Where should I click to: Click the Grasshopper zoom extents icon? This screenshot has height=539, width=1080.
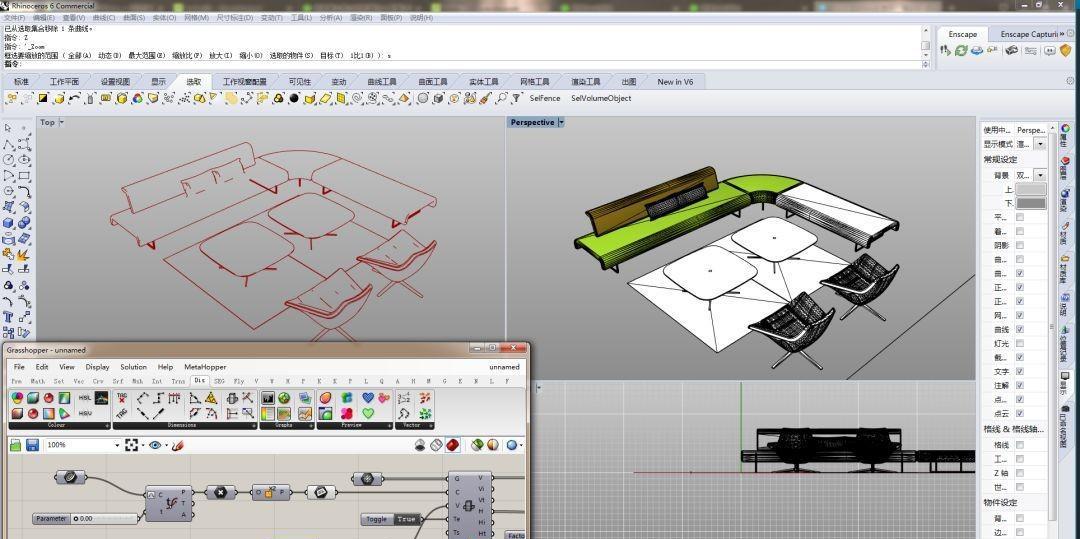(x=132, y=446)
